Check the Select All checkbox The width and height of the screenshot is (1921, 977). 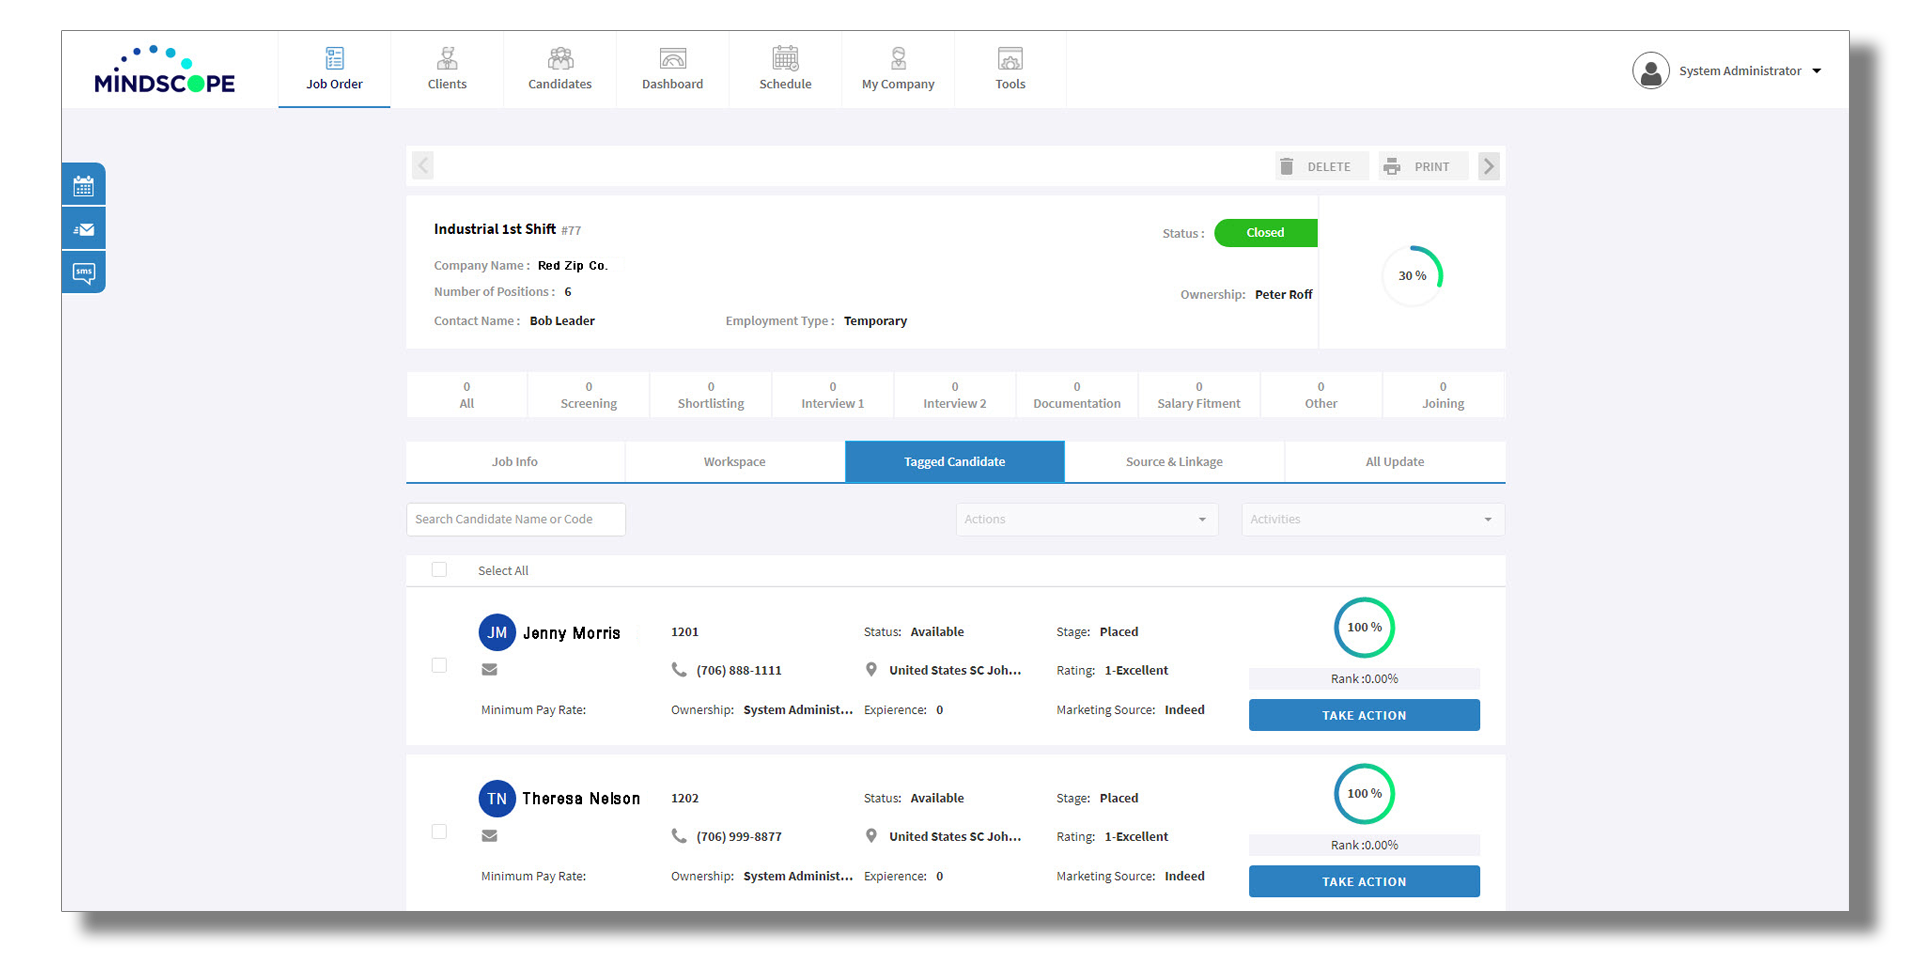(x=439, y=569)
